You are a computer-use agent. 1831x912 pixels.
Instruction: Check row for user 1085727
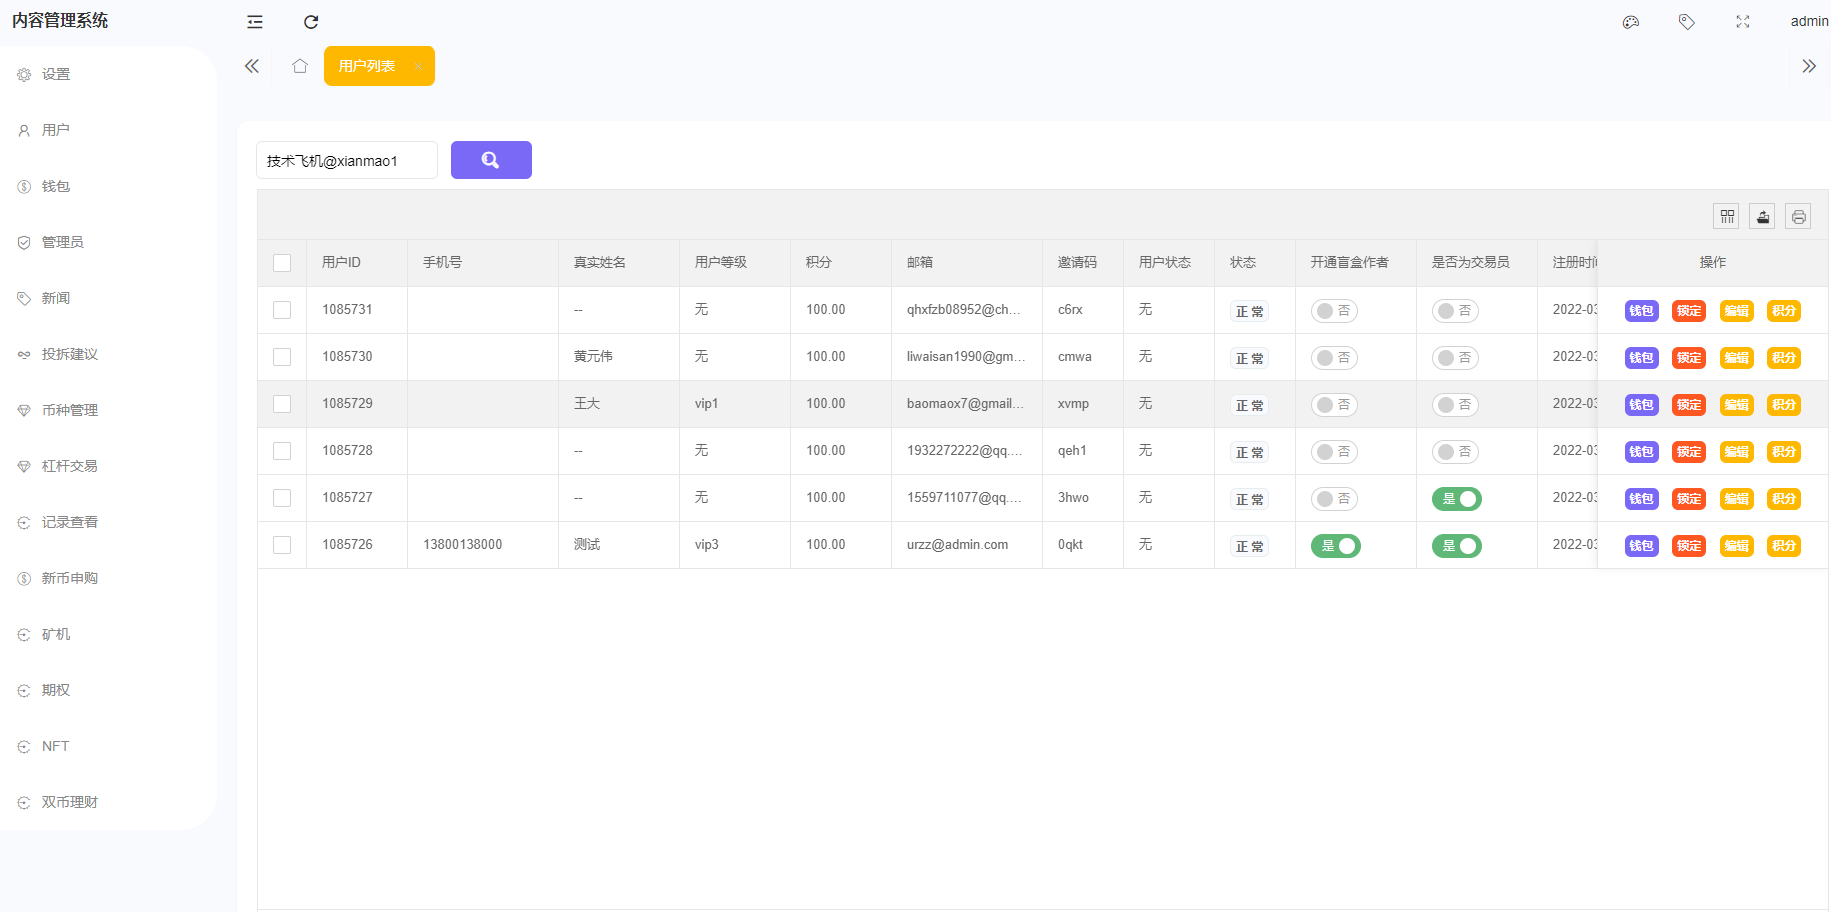click(282, 498)
